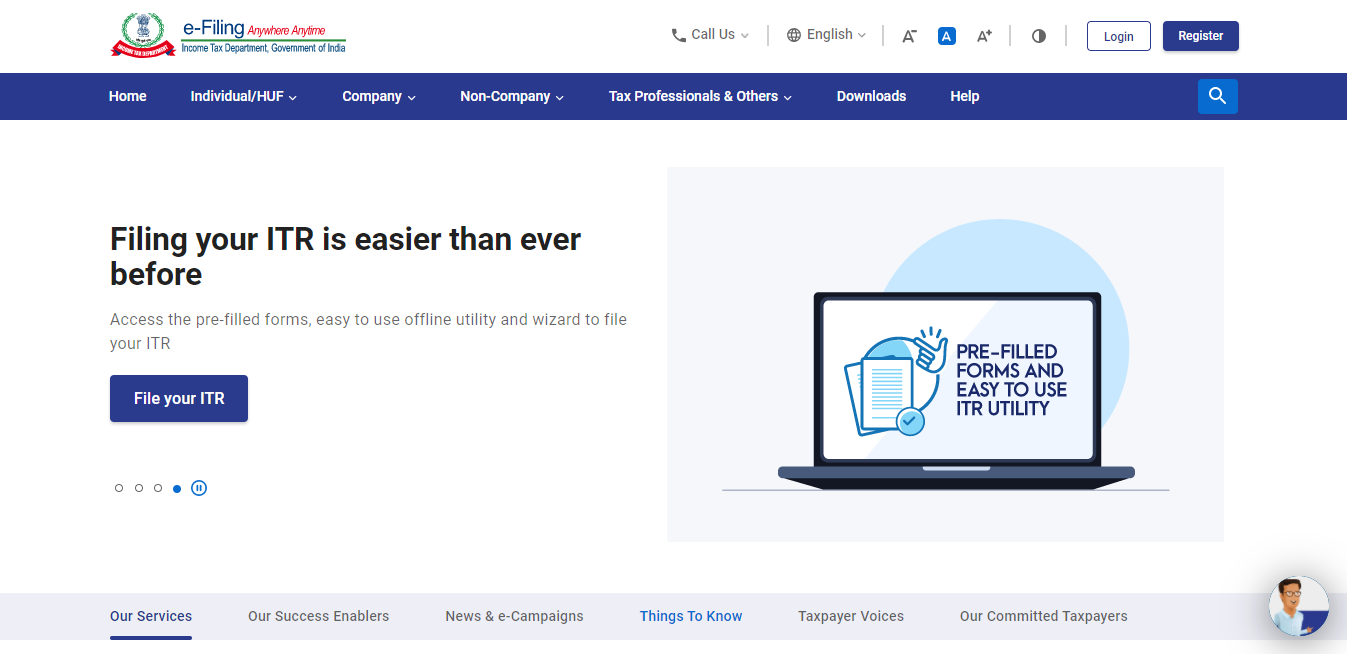Image resolution: width=1347 pixels, height=654 pixels.
Task: Toggle the high contrast mode icon
Action: coord(1039,36)
